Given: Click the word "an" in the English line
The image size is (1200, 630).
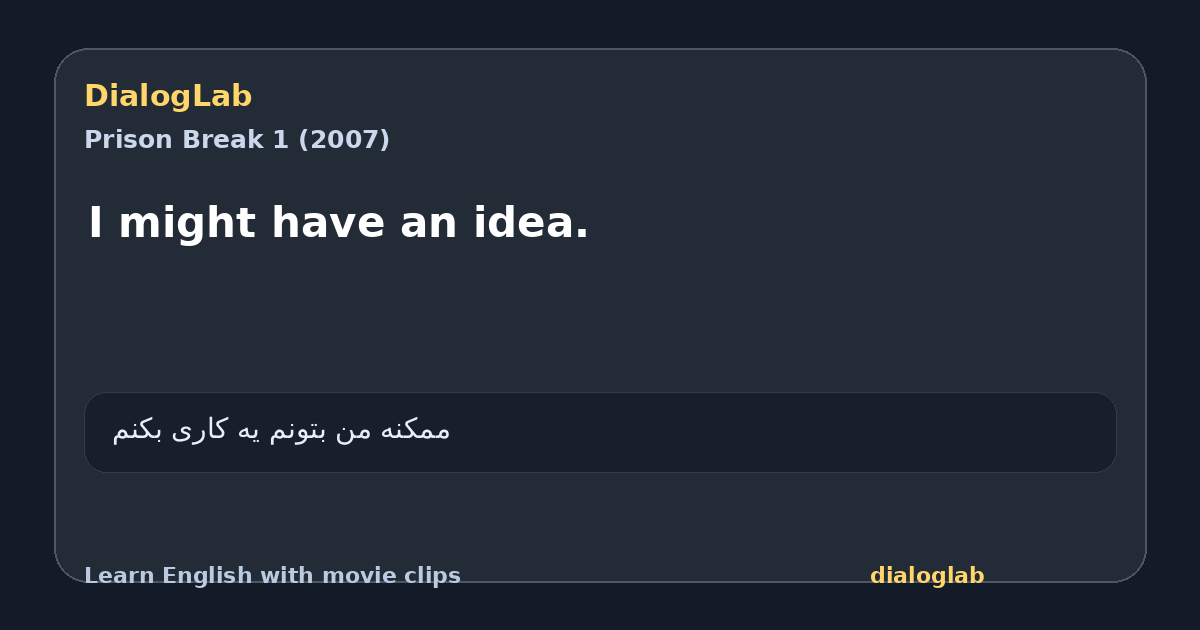Looking at the screenshot, I should click(x=428, y=225).
